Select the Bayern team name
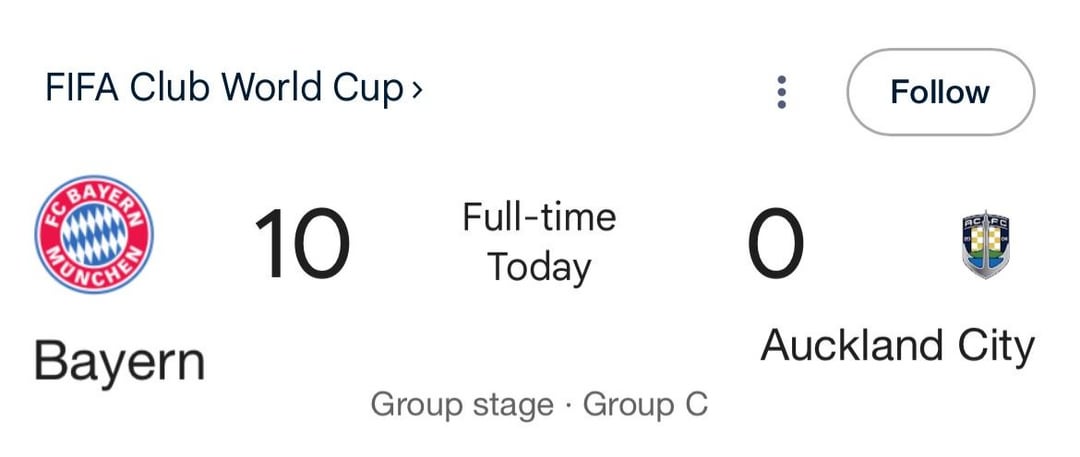This screenshot has width=1080, height=457. (119, 360)
